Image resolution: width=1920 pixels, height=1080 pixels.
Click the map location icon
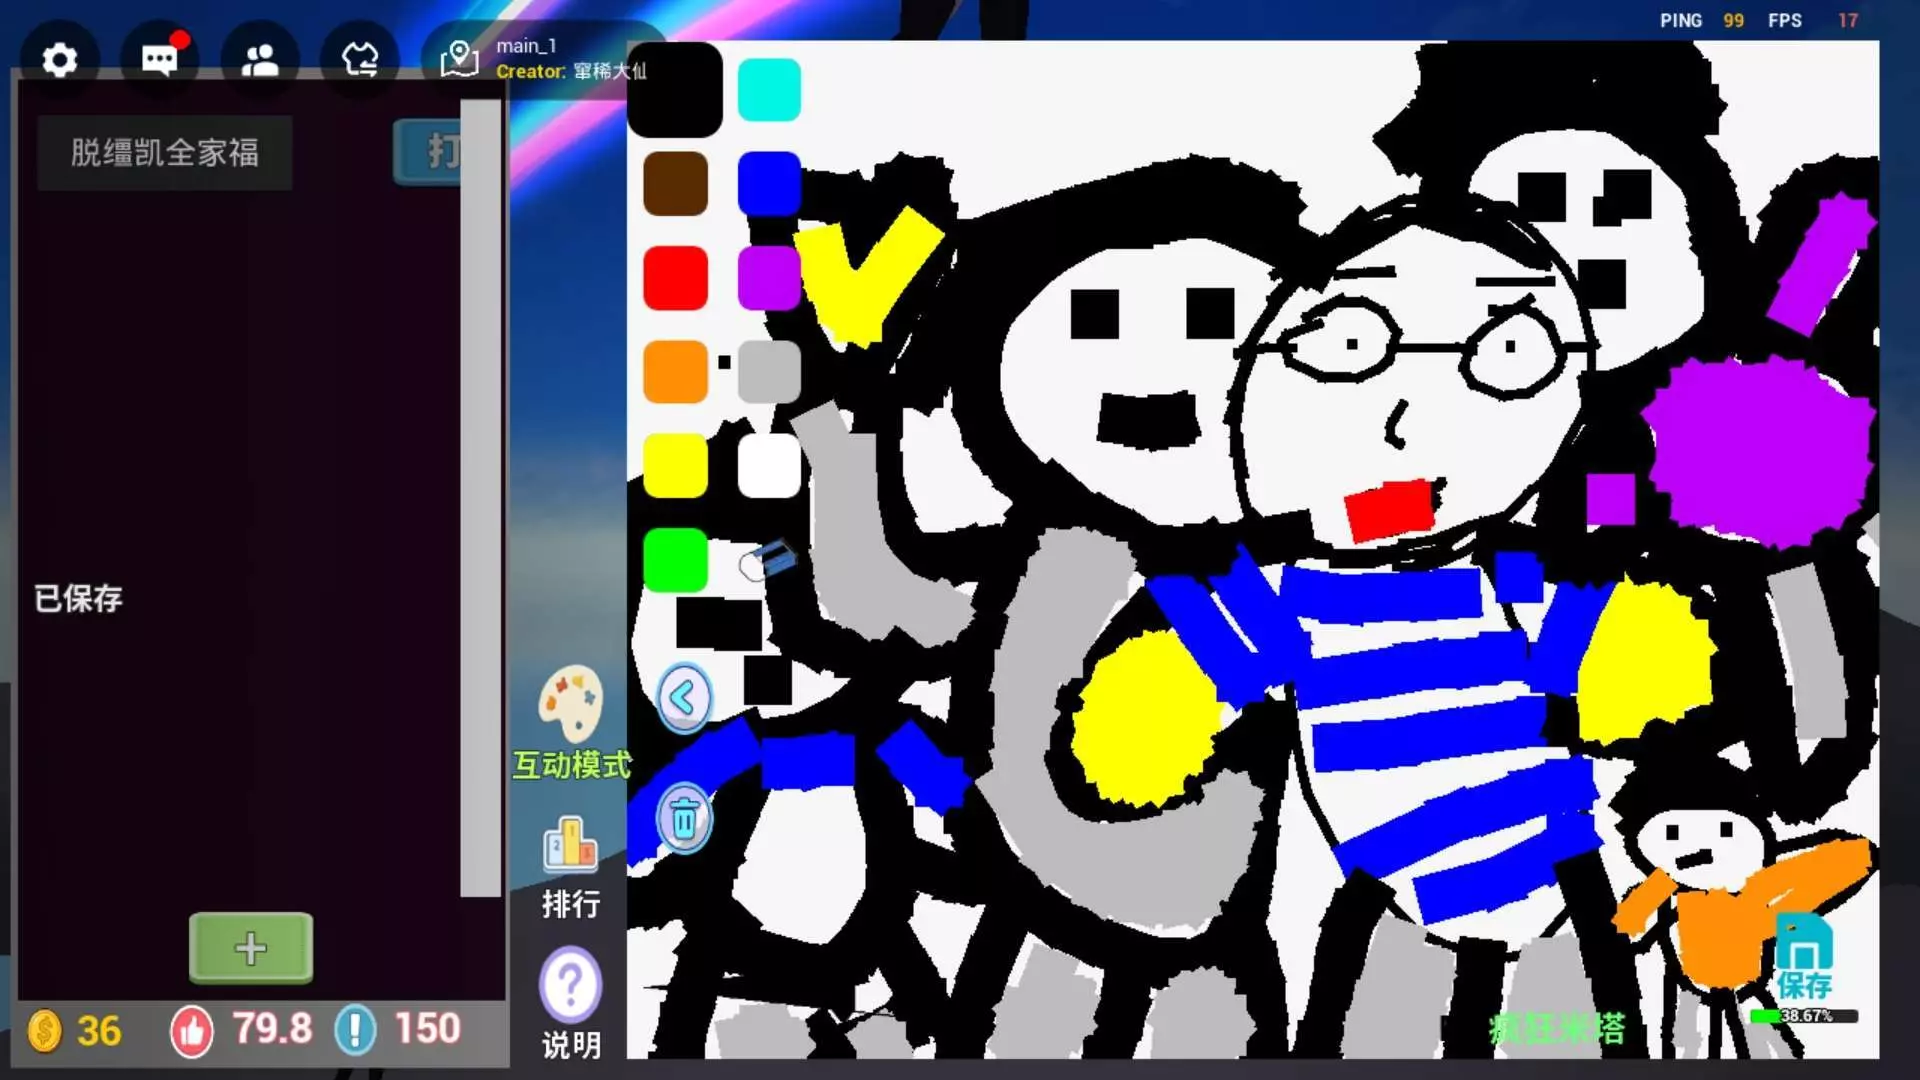[x=459, y=60]
